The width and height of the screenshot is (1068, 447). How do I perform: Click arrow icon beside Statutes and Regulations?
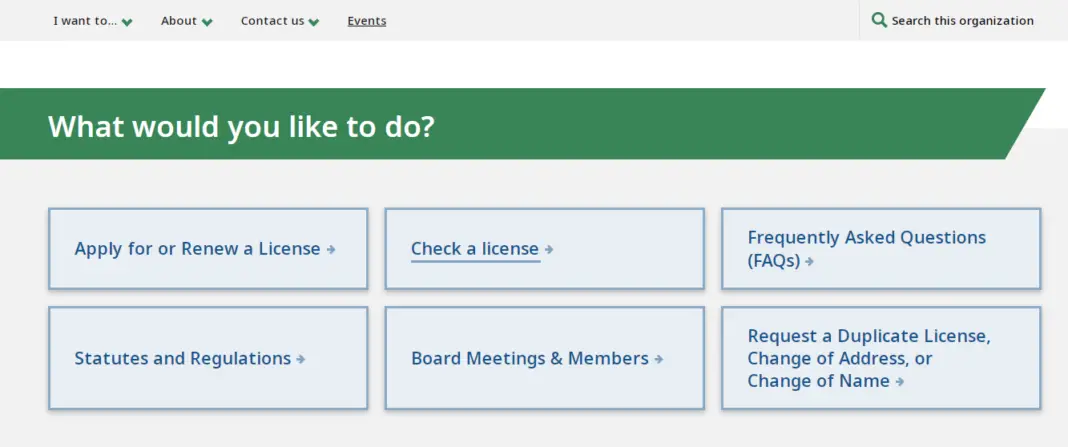(x=301, y=359)
